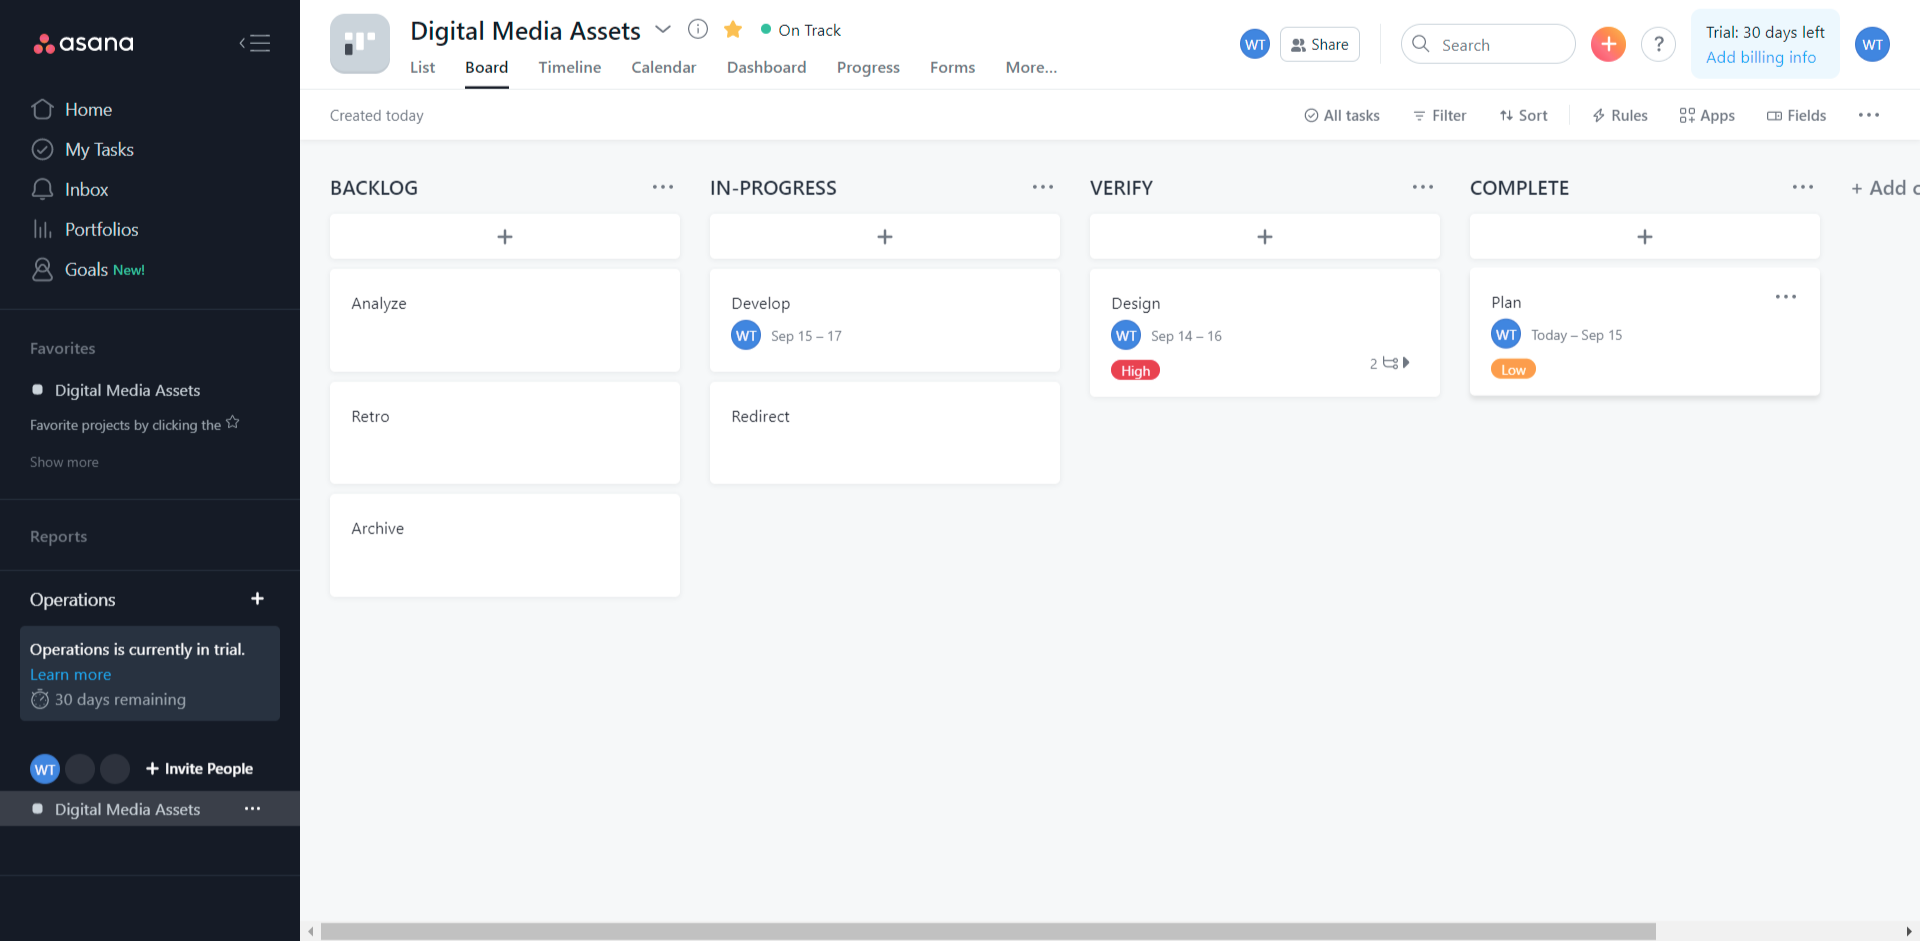Viewport: 1920px width, 941px height.
Task: Click Develop card assignee WT avatar
Action: click(746, 336)
